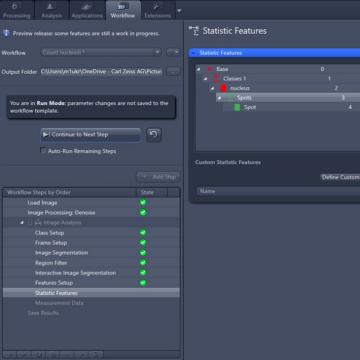The width and height of the screenshot is (360, 360).
Task: Click the Image Analysis step icon
Action: (38, 223)
